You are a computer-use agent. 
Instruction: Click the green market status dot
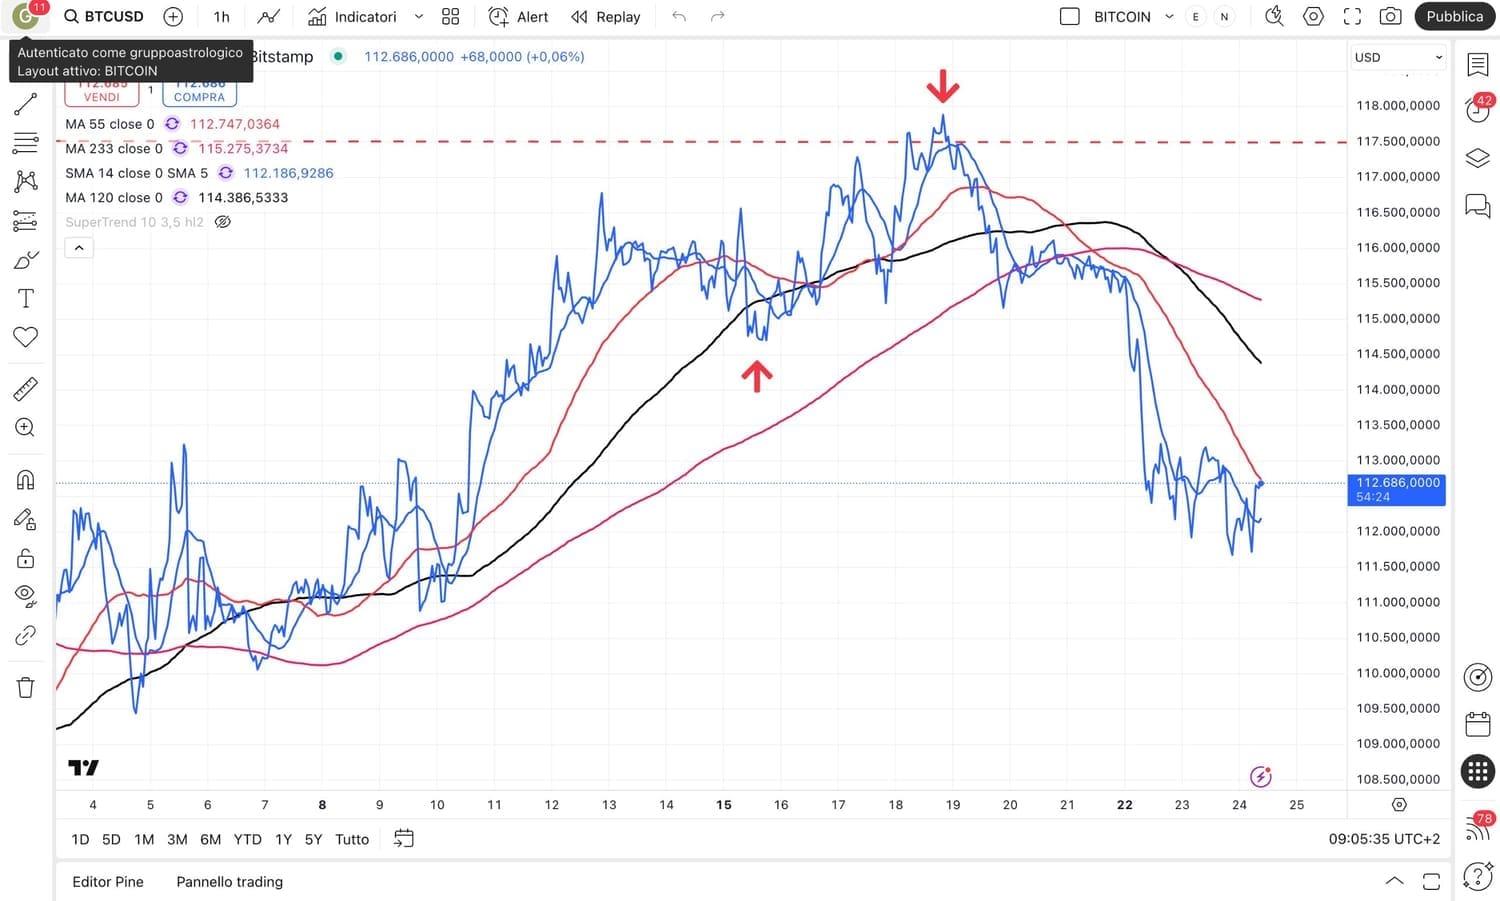(338, 56)
